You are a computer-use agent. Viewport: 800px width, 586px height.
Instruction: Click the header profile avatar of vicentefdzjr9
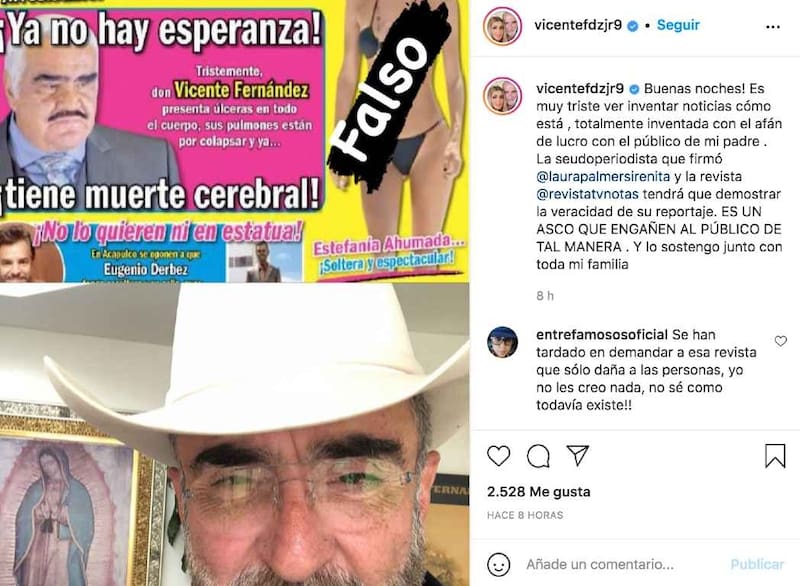pyautogui.click(x=502, y=26)
